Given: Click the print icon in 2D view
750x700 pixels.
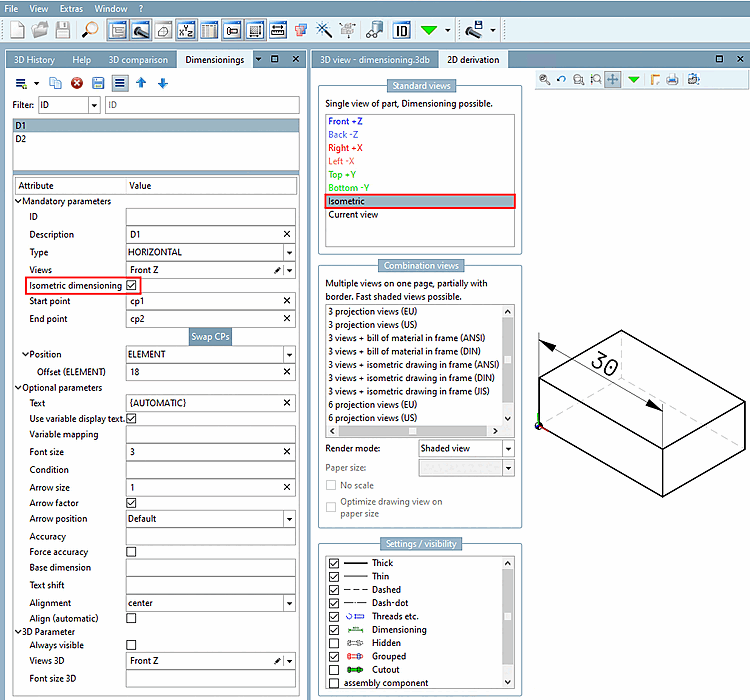Looking at the screenshot, I should [672, 79].
